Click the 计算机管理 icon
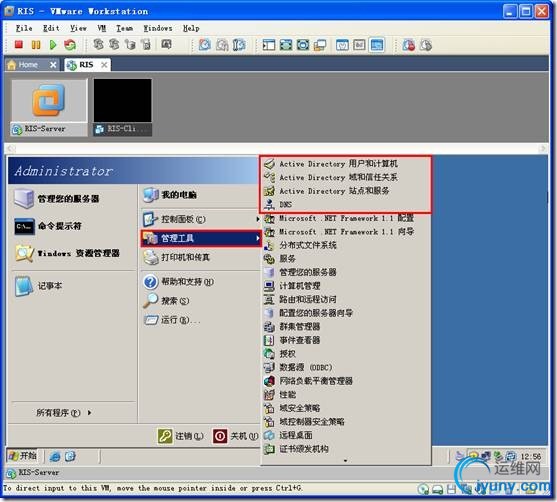The height and width of the screenshot is (502, 557). [269, 286]
